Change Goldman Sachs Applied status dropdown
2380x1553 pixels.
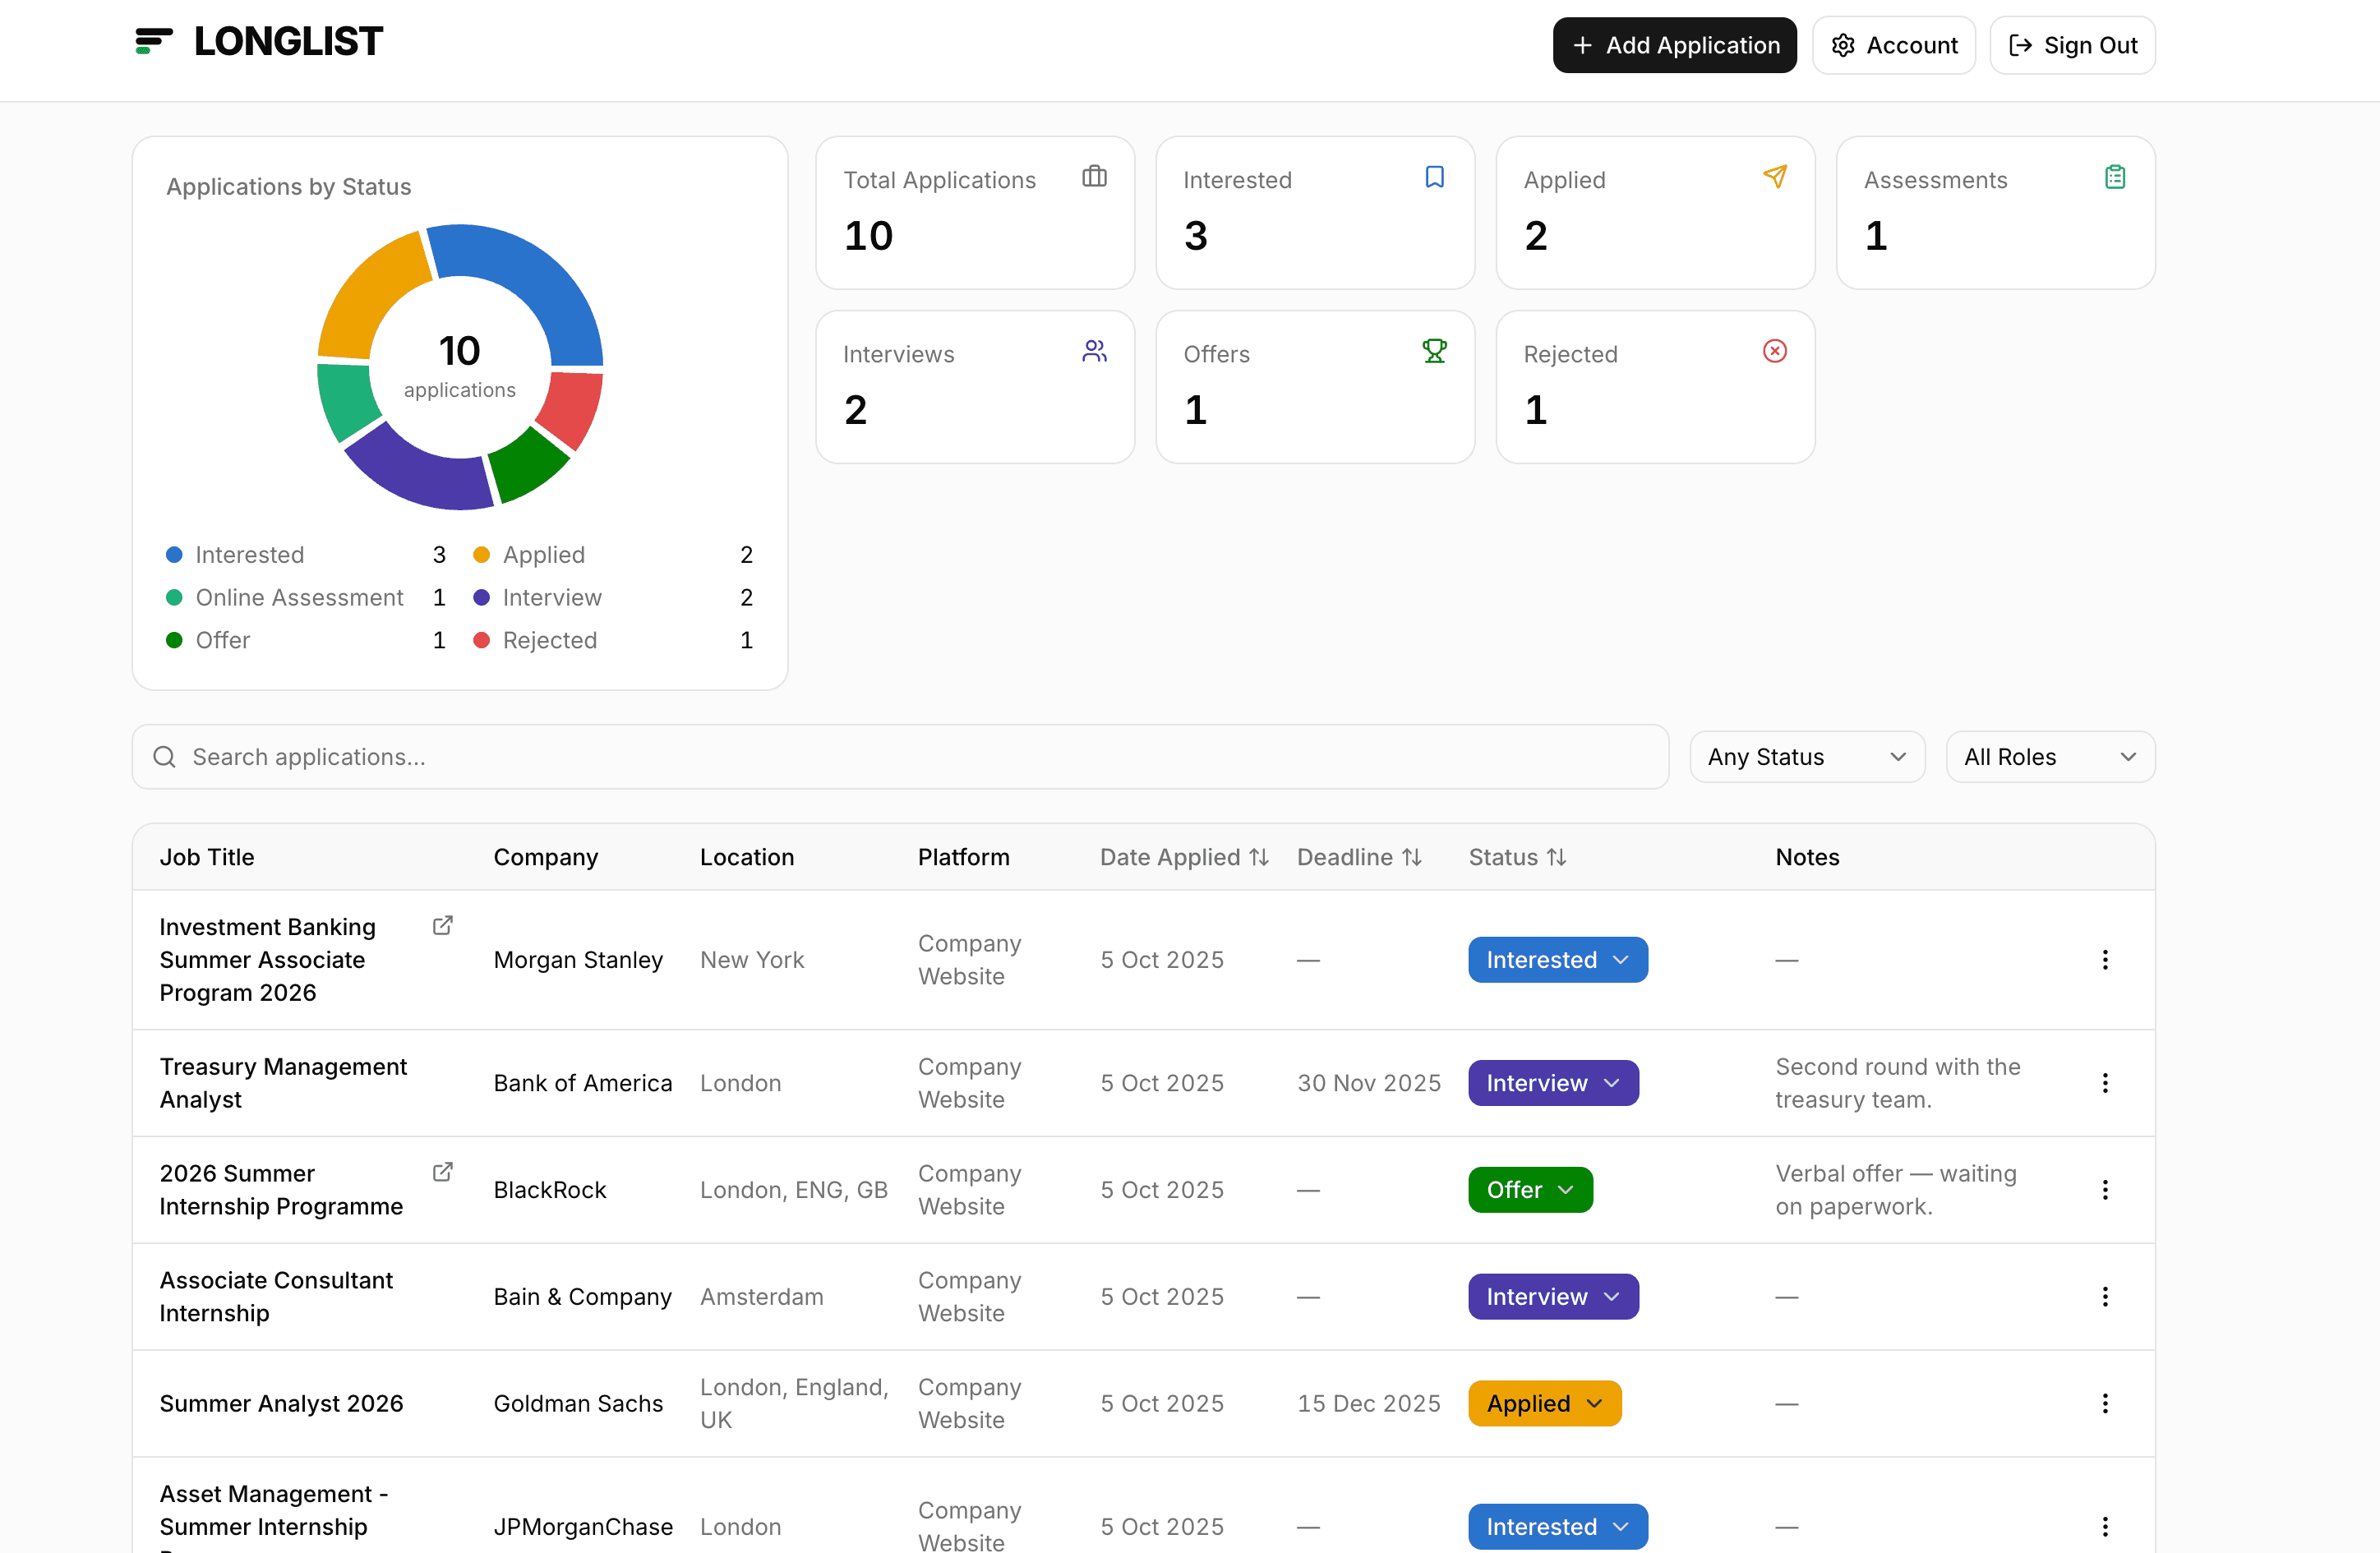1545,1404
